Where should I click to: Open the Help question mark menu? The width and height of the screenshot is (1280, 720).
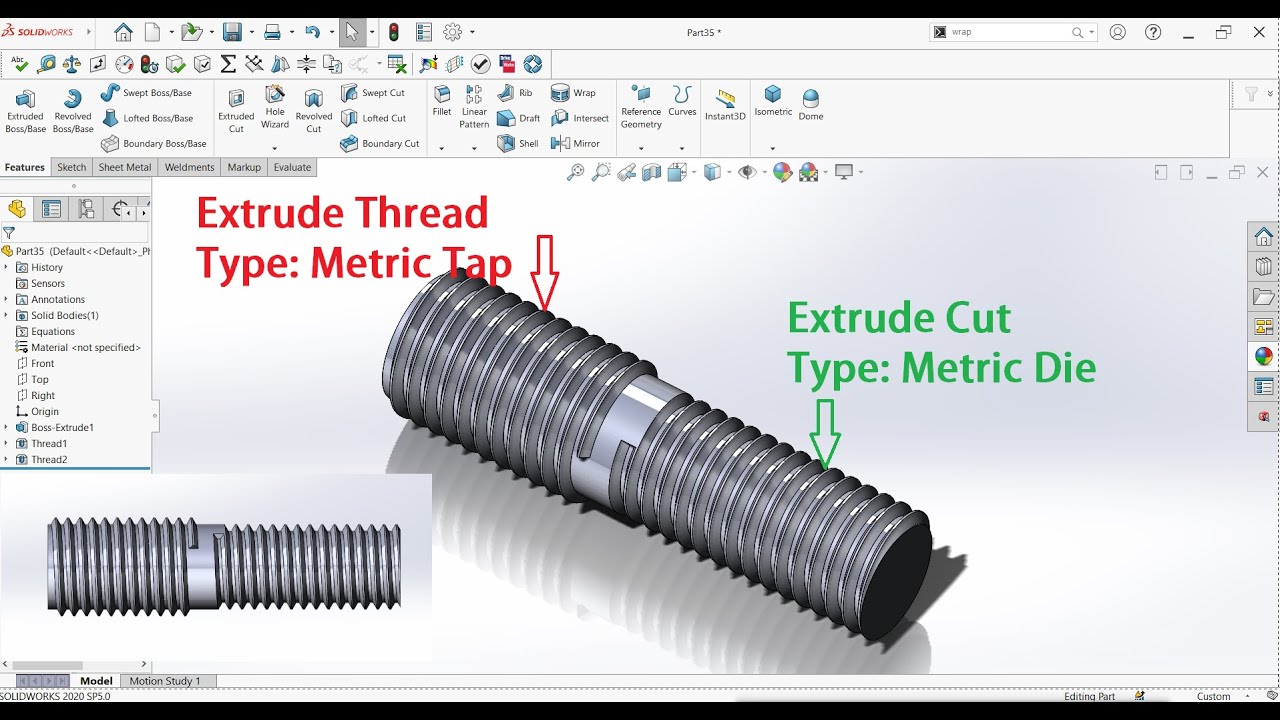[1153, 32]
